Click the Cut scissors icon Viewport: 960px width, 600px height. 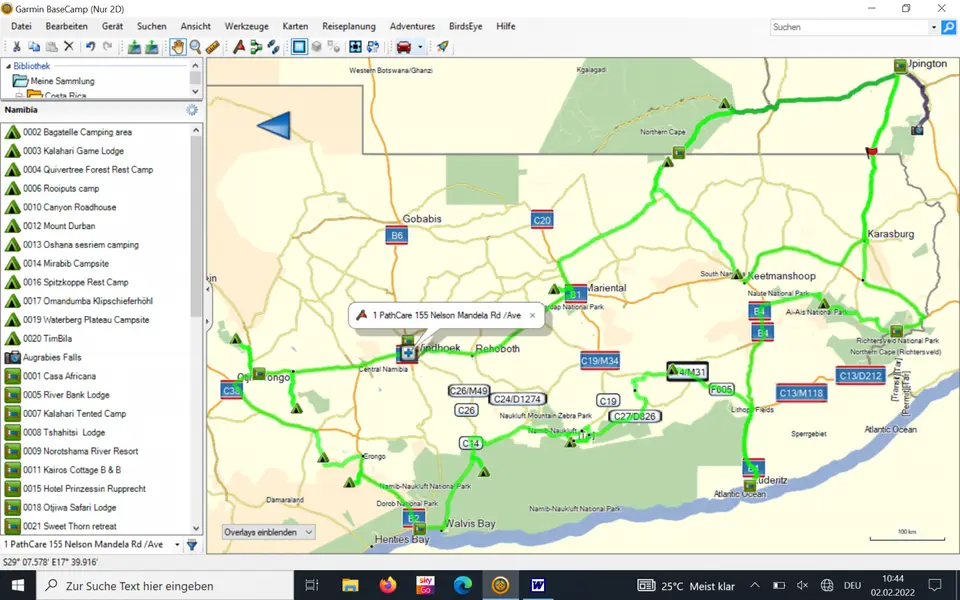coord(17,47)
